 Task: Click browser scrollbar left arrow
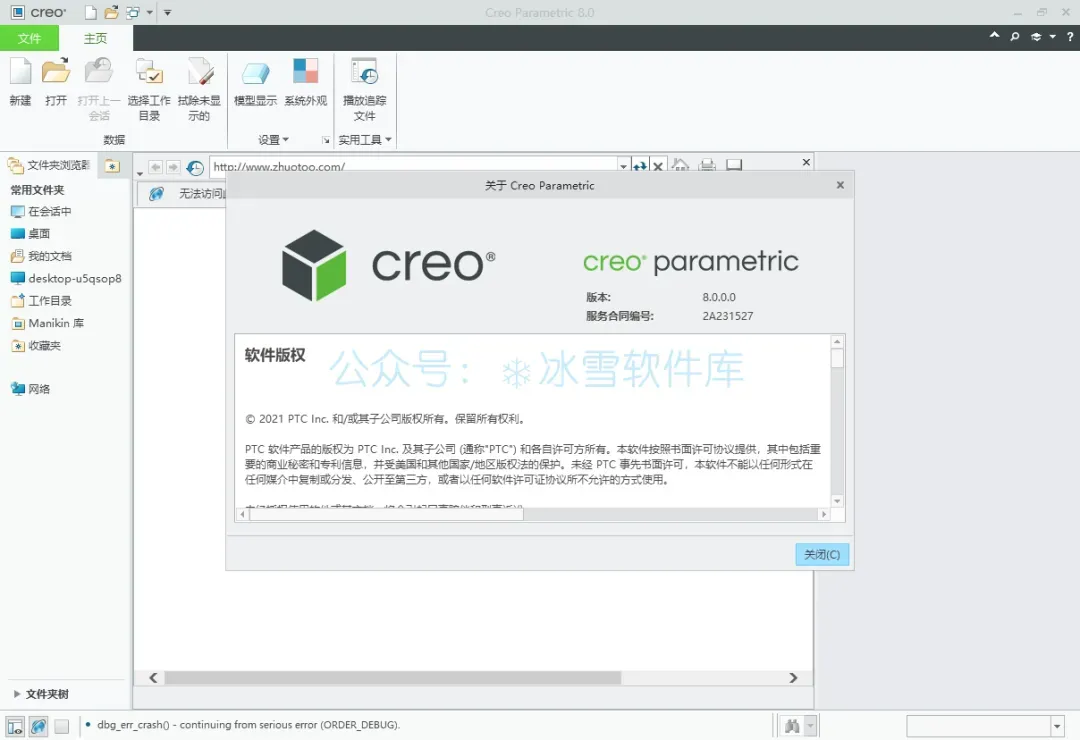point(153,678)
